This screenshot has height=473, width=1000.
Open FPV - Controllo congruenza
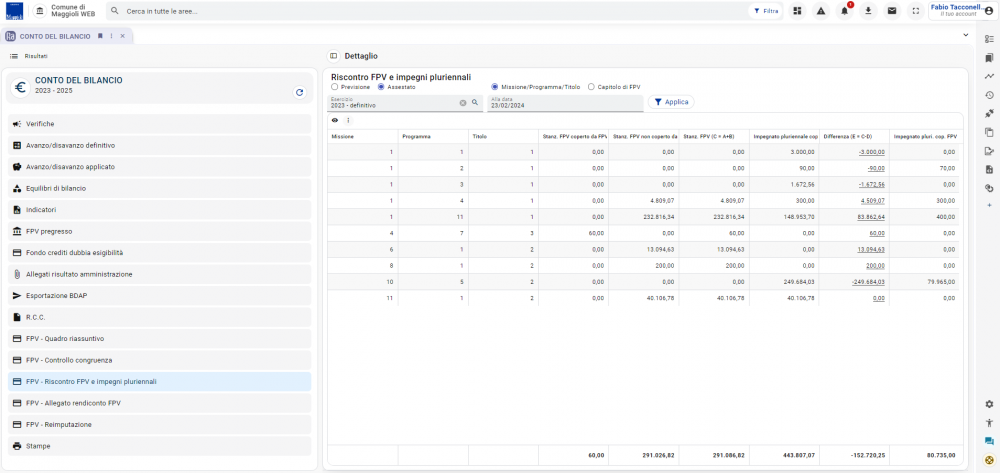(159, 360)
